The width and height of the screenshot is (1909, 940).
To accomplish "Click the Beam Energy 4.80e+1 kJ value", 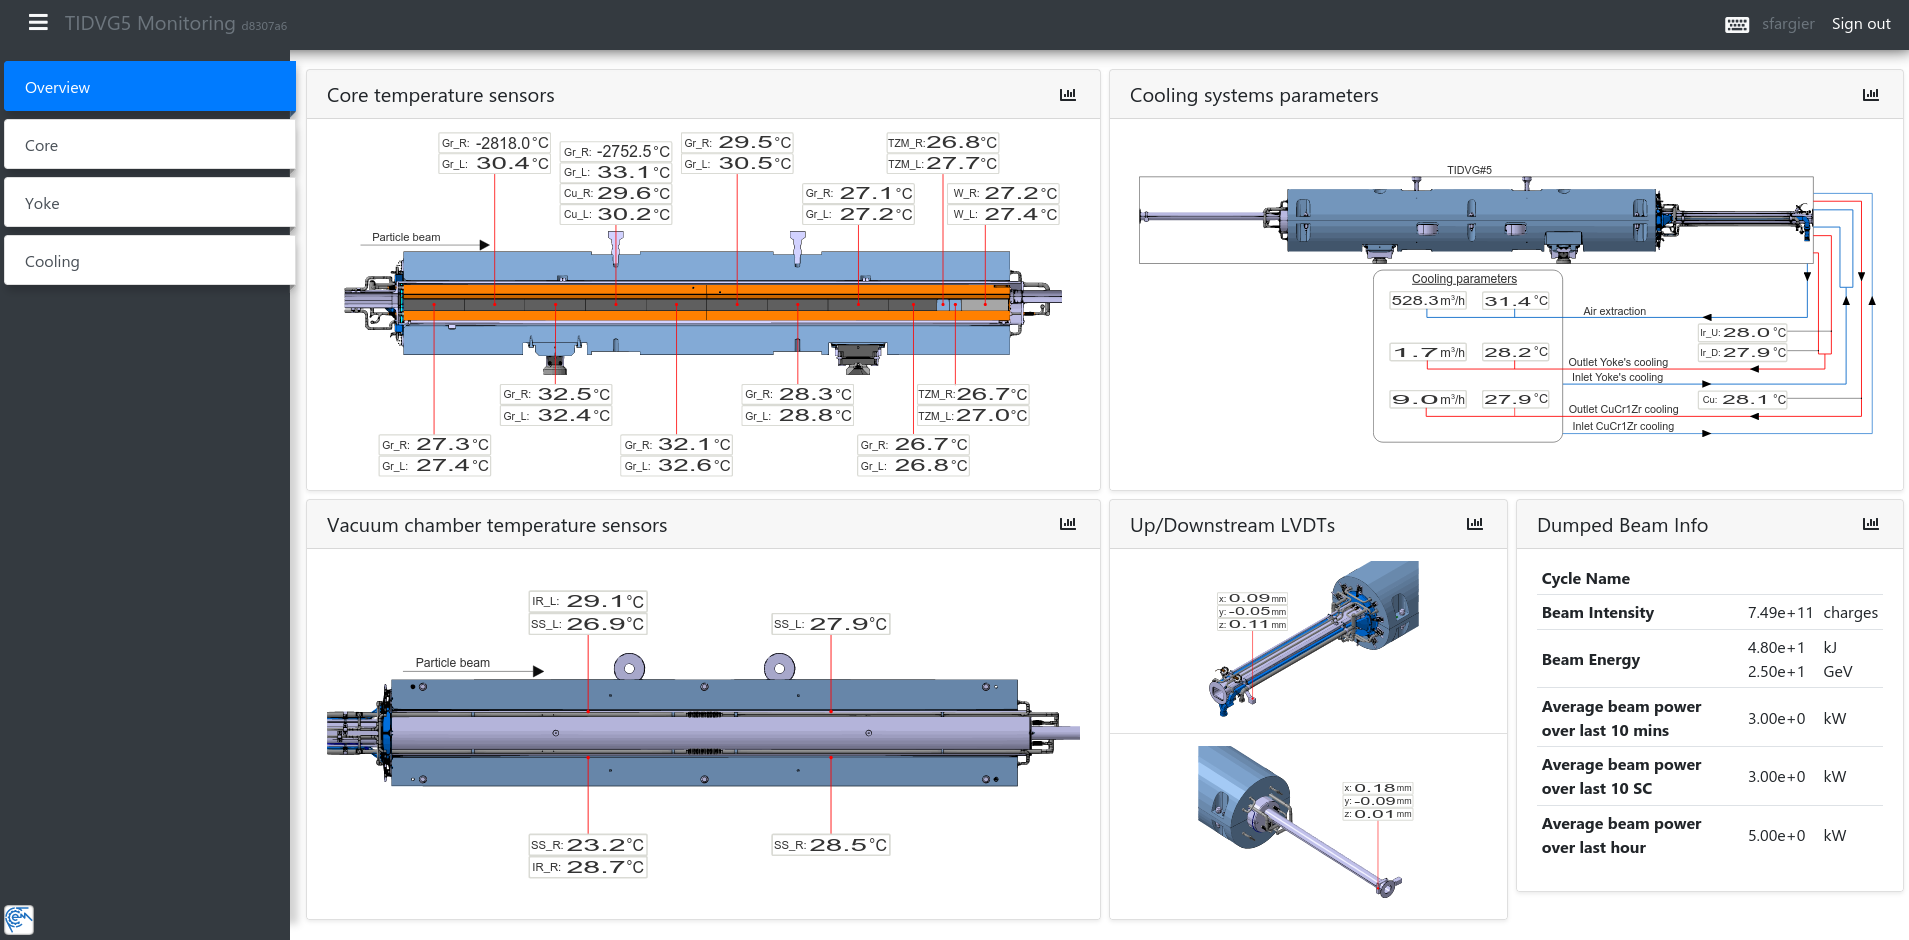I will pyautogui.click(x=1776, y=647).
